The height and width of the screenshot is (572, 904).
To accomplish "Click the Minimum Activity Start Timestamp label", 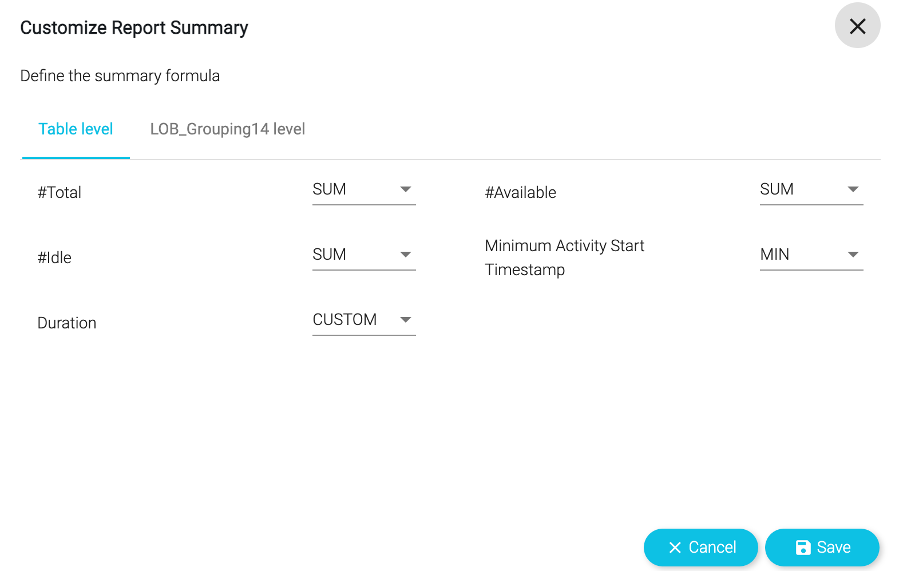I will coord(565,257).
